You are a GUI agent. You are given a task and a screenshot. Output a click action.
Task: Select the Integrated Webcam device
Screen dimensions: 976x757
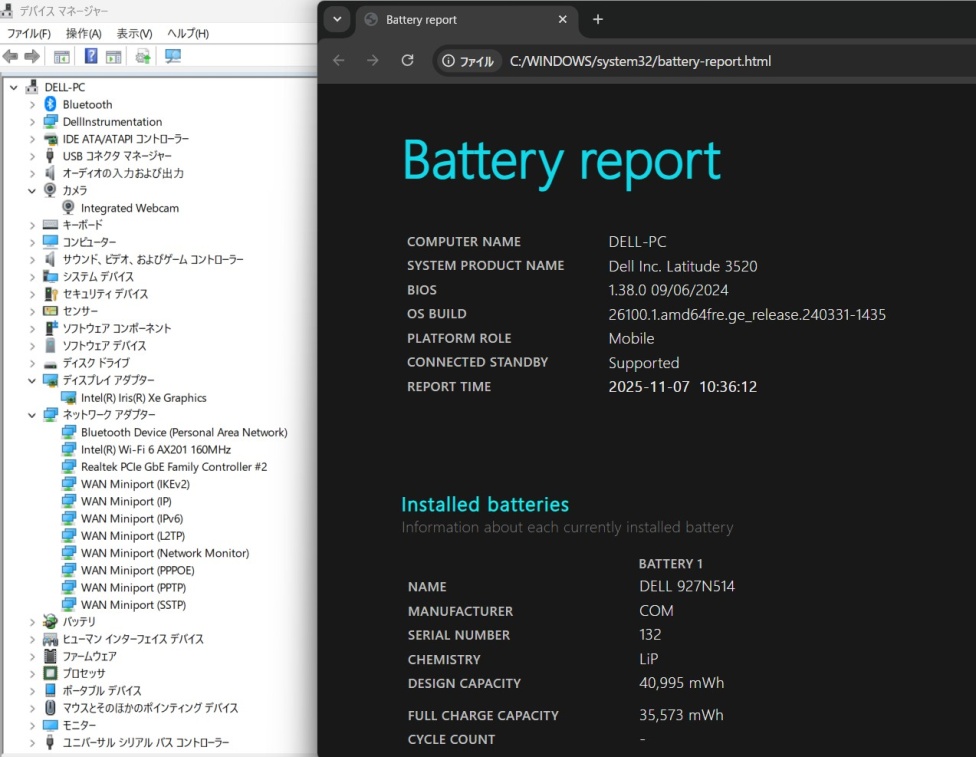[129, 208]
